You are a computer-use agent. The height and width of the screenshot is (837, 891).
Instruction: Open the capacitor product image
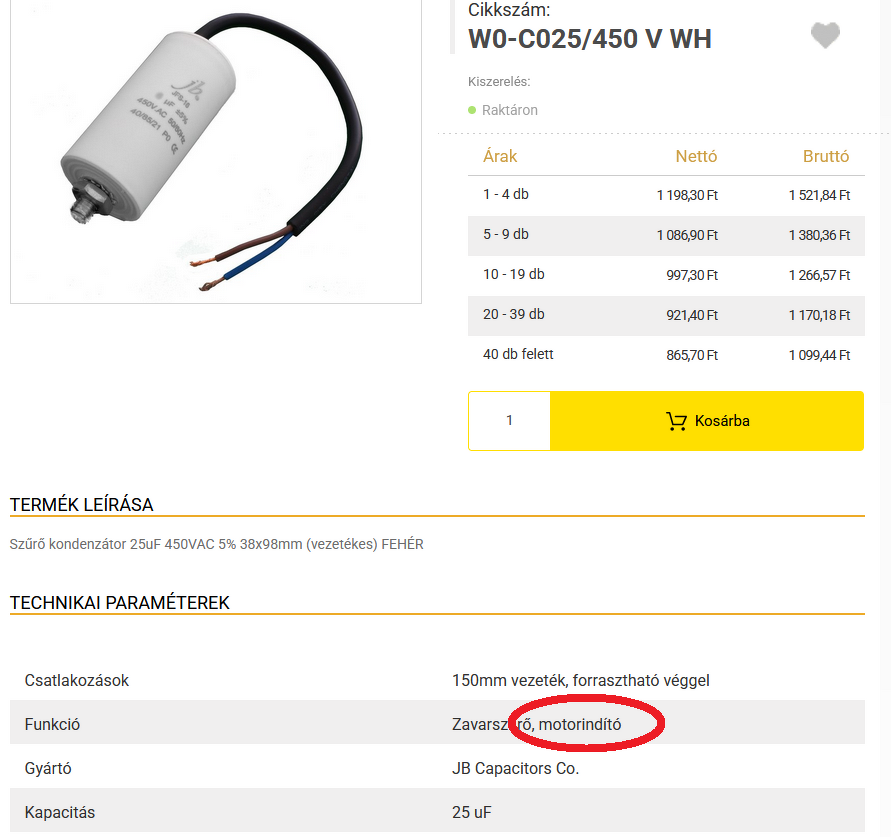click(215, 150)
